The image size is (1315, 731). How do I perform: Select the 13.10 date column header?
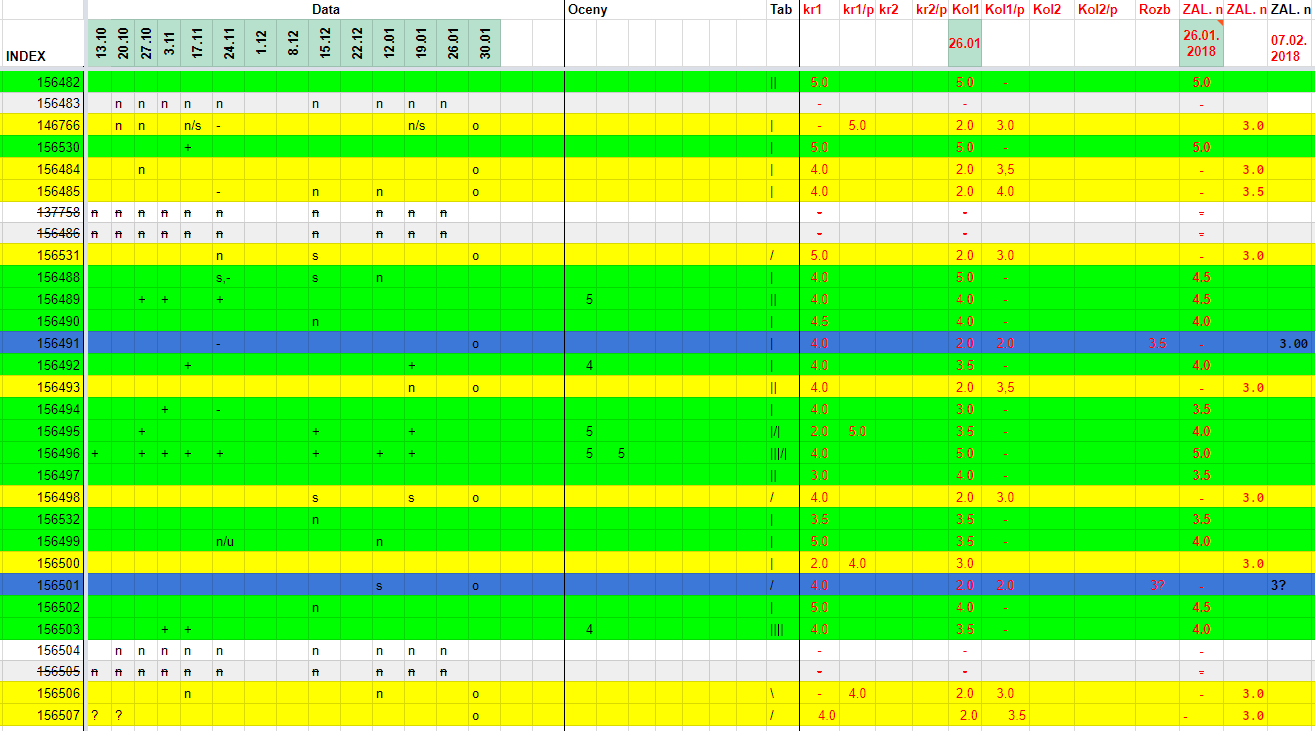pyautogui.click(x=97, y=43)
